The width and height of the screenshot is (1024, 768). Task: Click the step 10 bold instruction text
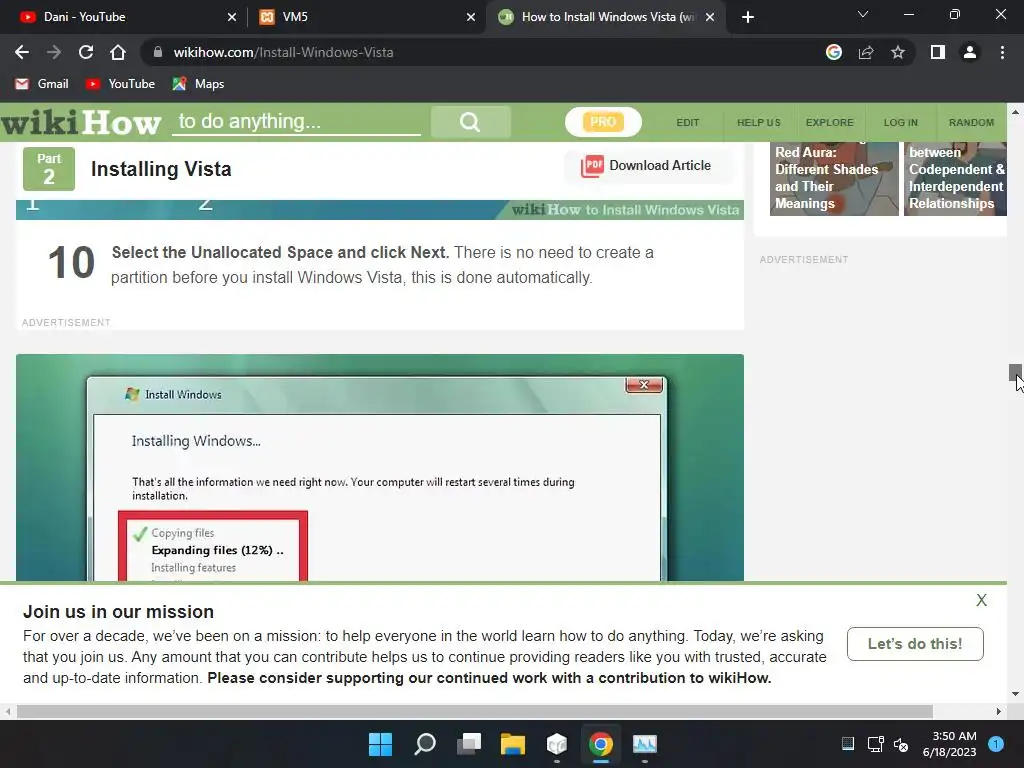pos(280,253)
